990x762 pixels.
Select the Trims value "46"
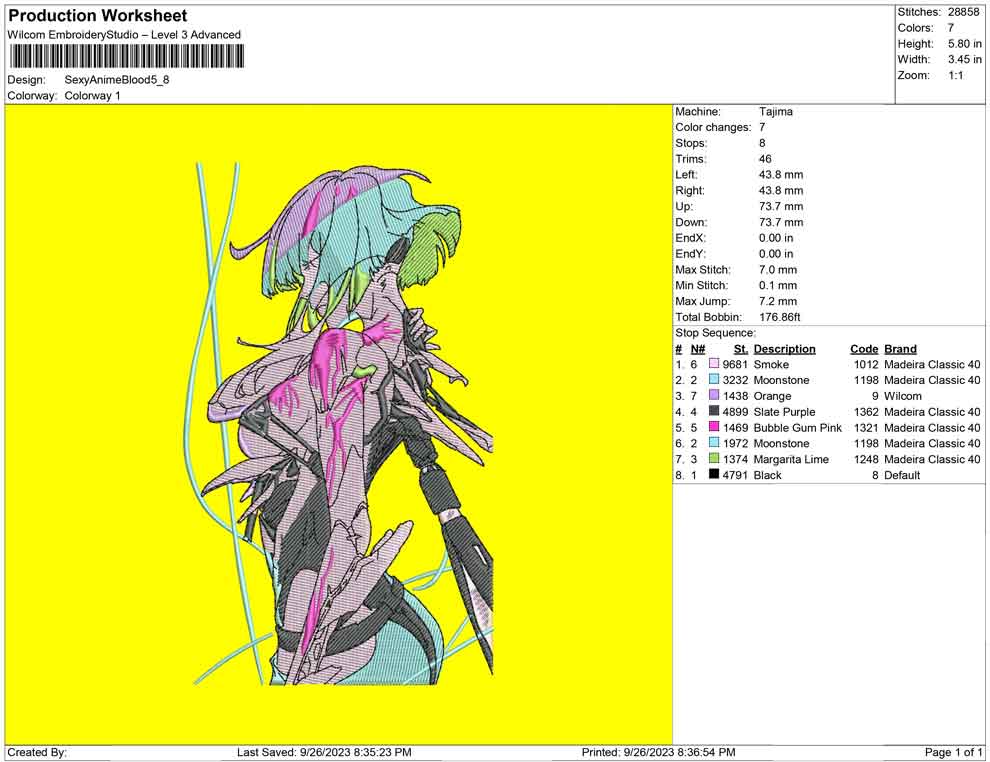(x=765, y=159)
